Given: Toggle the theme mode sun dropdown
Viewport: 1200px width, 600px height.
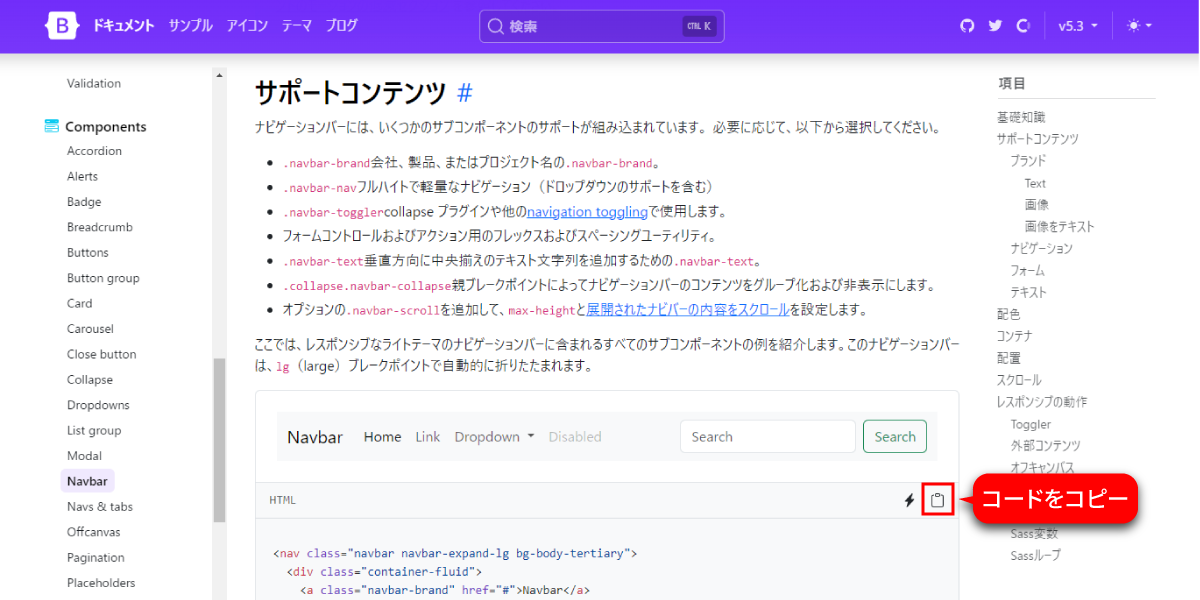Looking at the screenshot, I should click(1139, 26).
